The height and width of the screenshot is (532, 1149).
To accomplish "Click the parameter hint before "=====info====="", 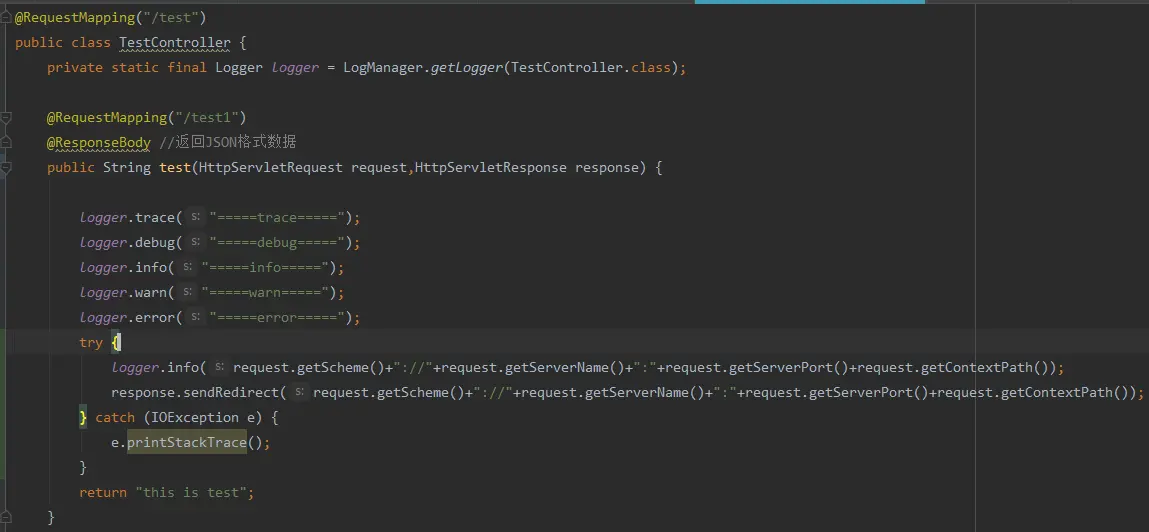I will [187, 267].
